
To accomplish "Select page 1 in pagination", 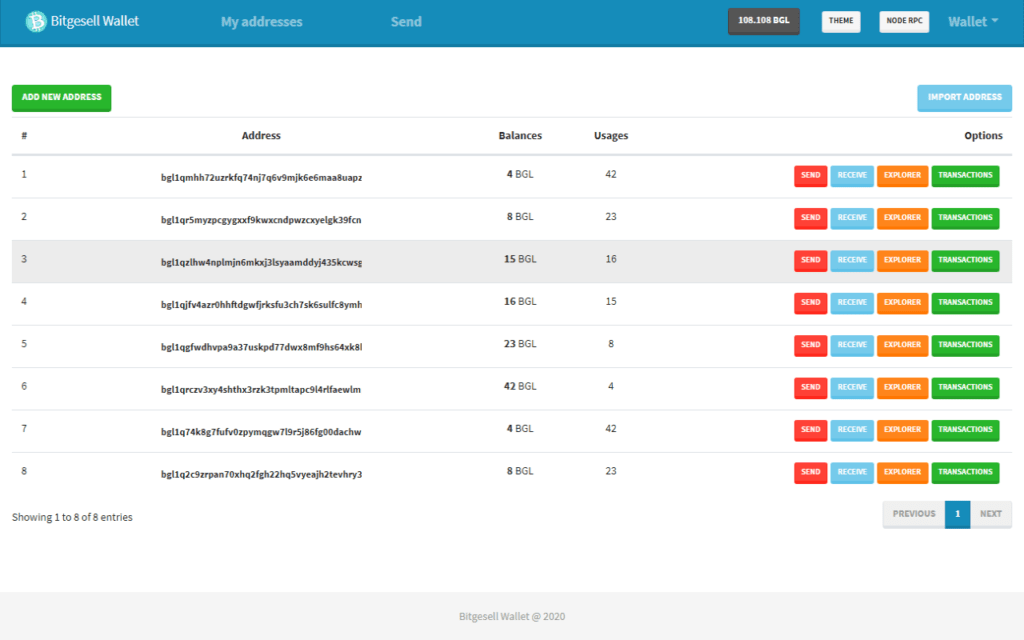I will tap(957, 514).
